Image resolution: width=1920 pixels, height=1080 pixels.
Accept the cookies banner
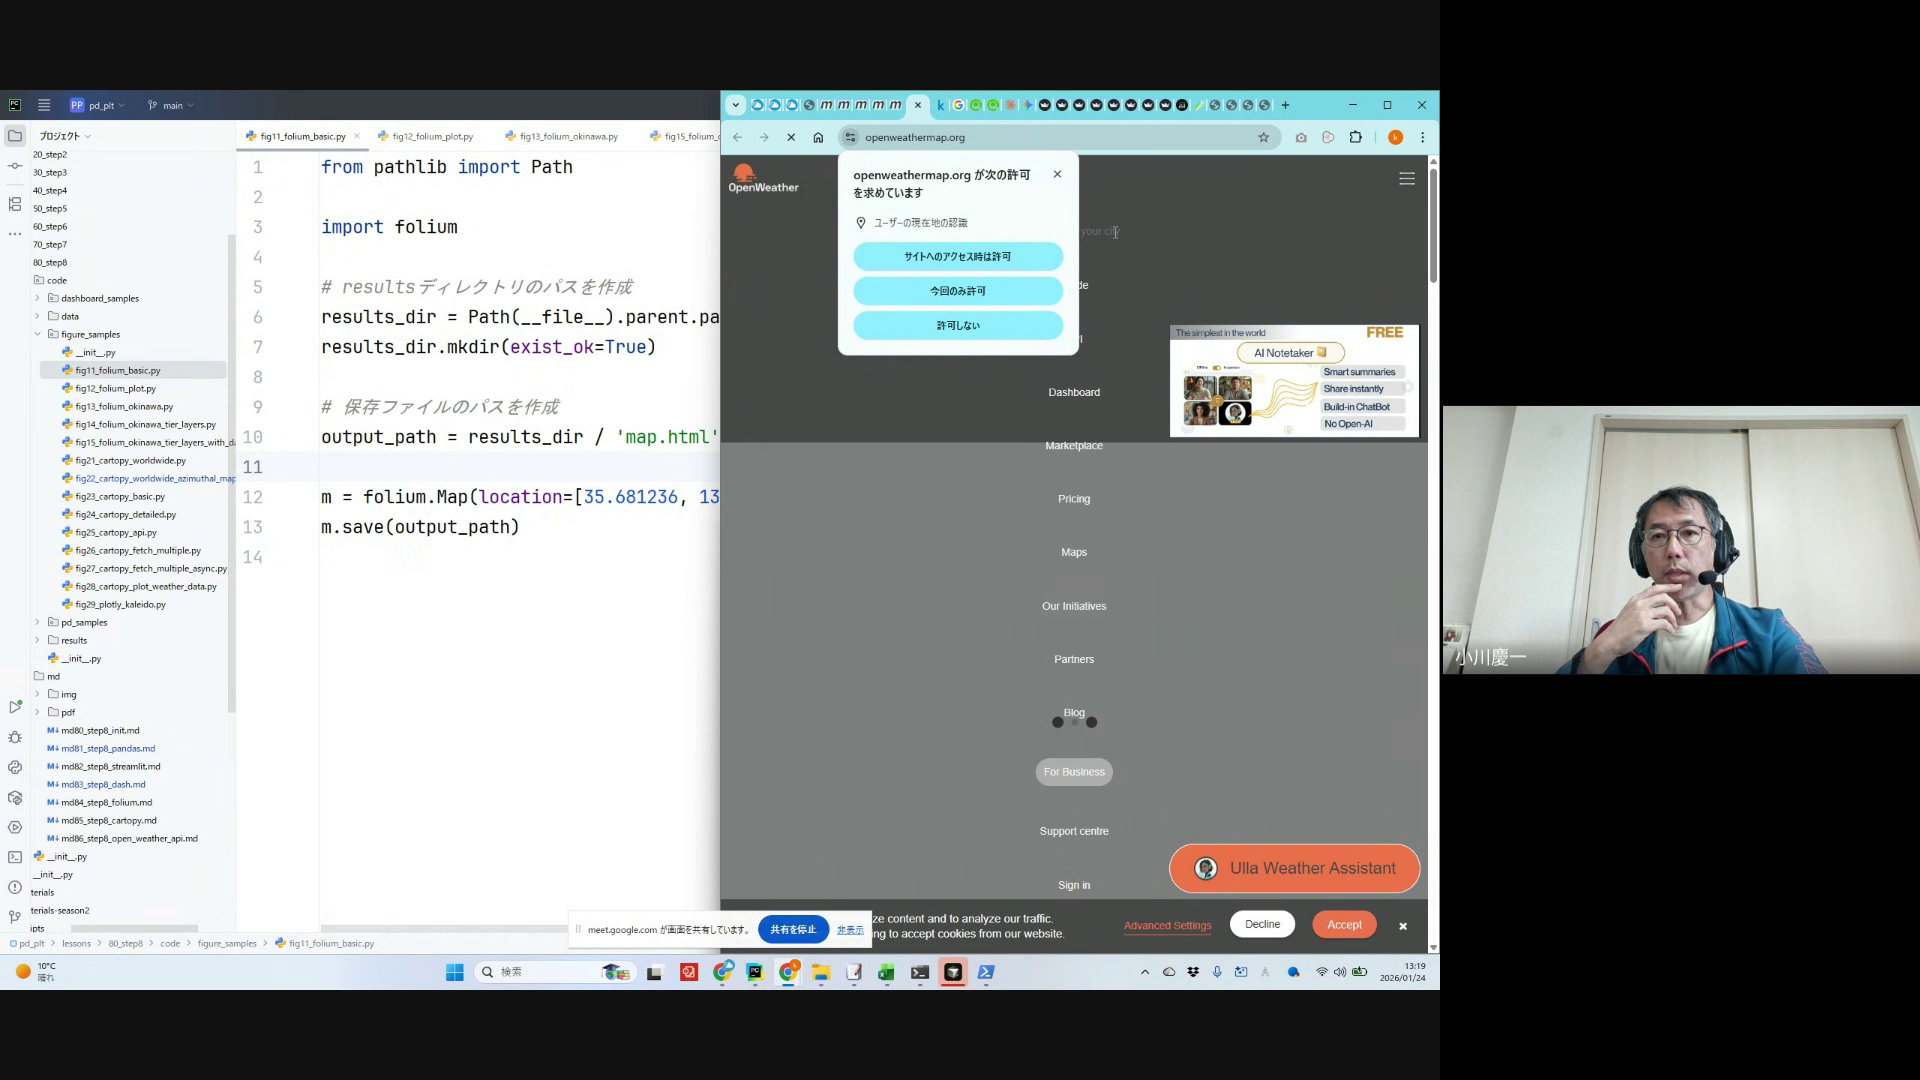click(x=1343, y=925)
